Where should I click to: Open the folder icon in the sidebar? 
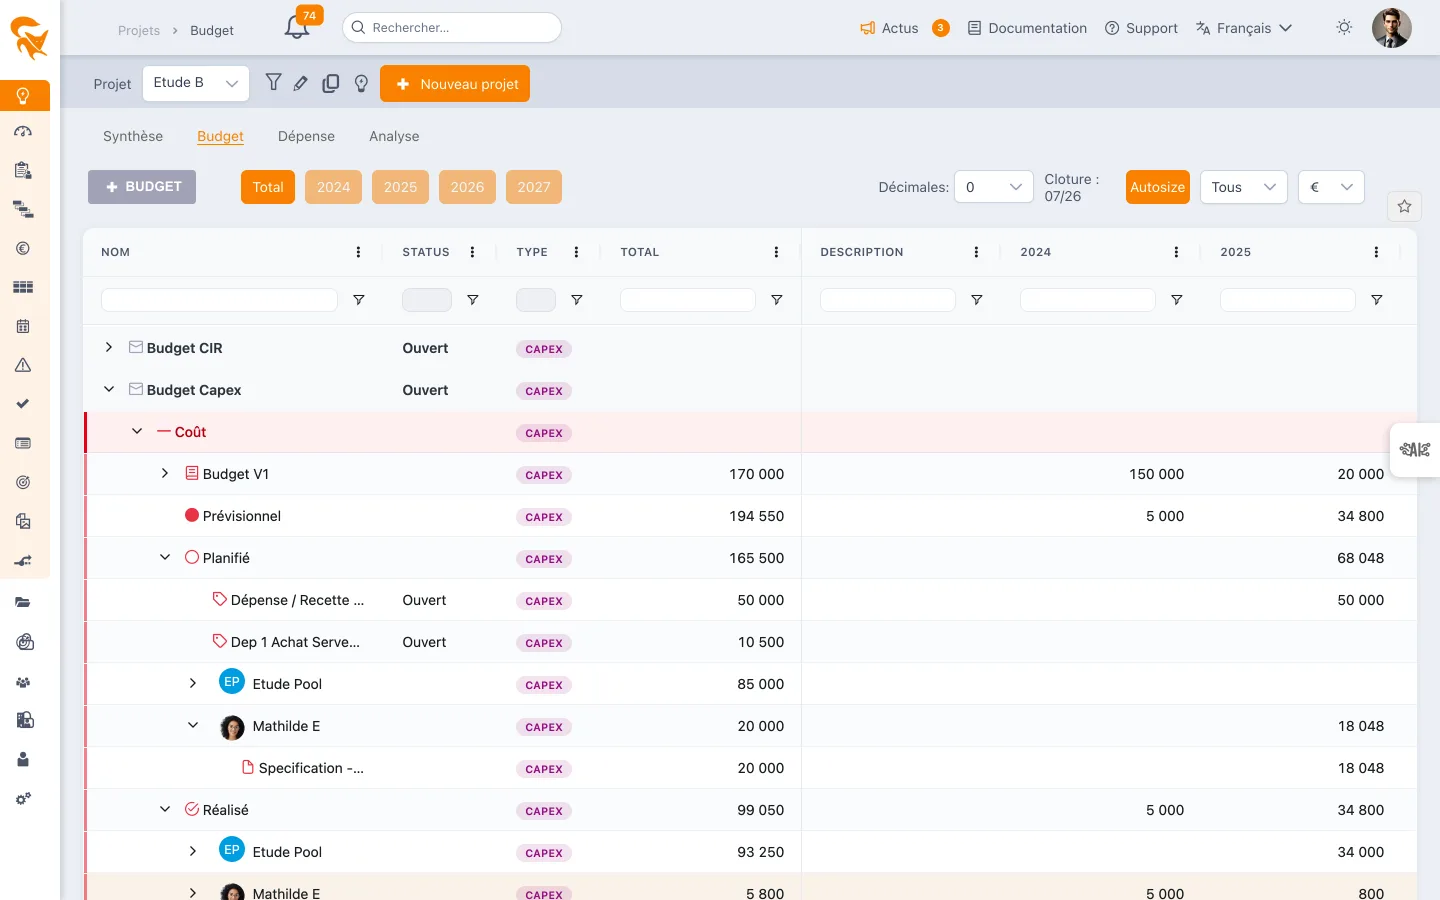pyautogui.click(x=23, y=602)
